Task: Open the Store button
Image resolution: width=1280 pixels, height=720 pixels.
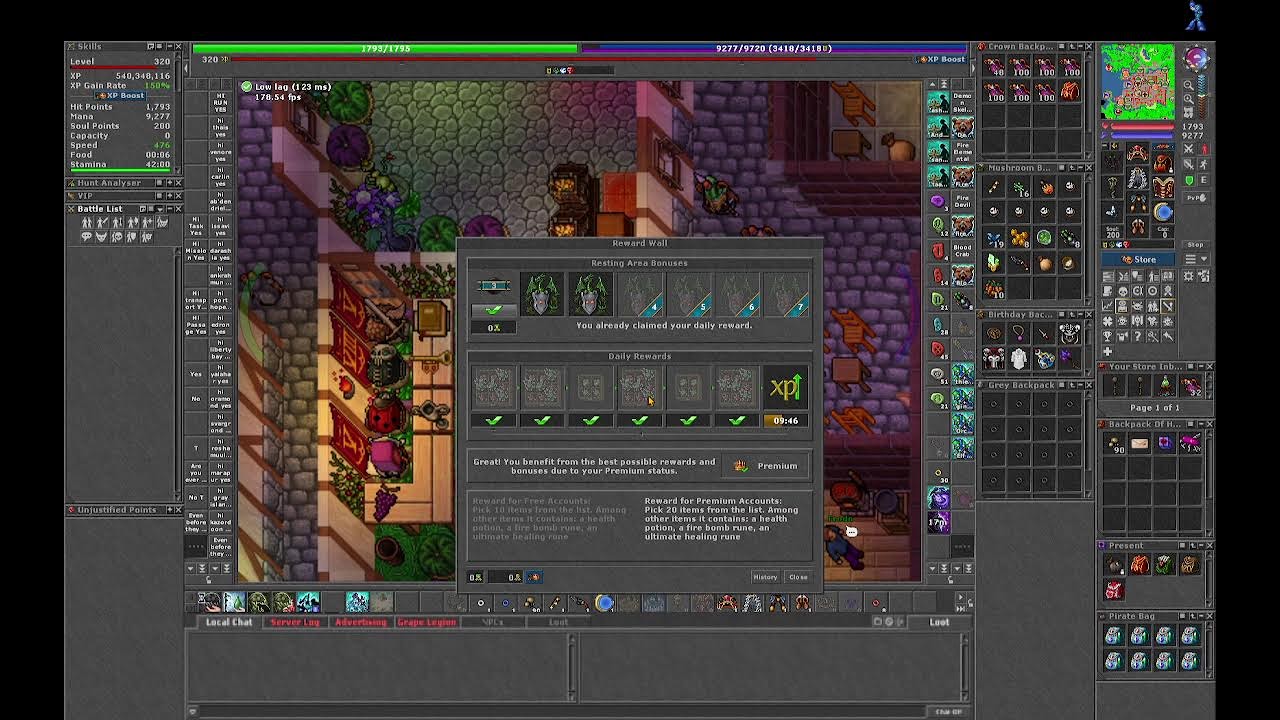Action: point(1138,259)
